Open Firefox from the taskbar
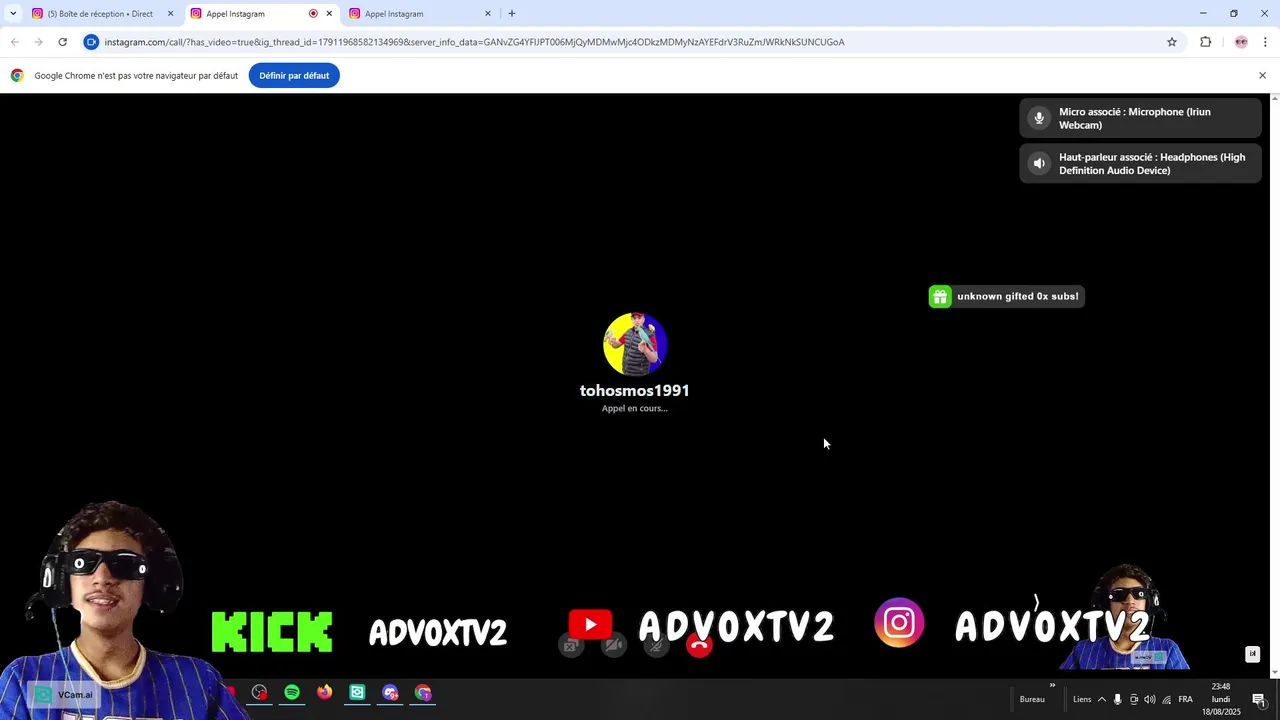 coord(325,692)
